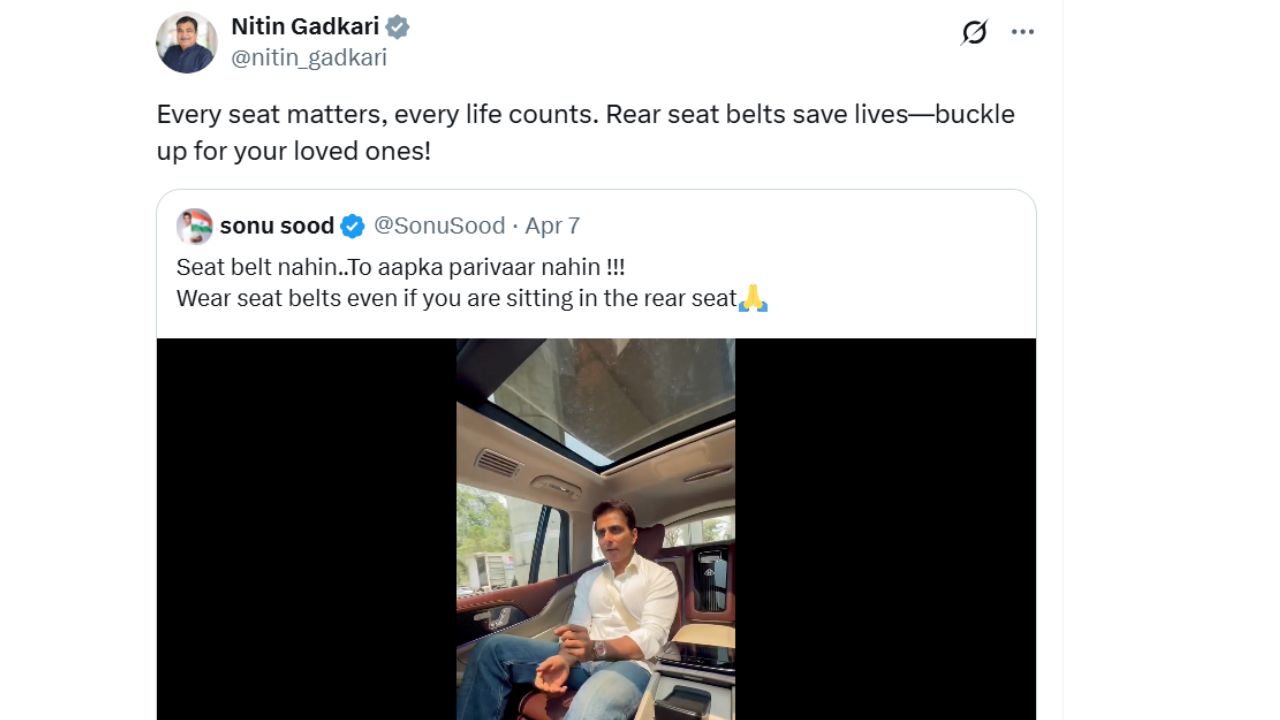Click verified badge beside Nitin Gadkari

pyautogui.click(x=398, y=27)
